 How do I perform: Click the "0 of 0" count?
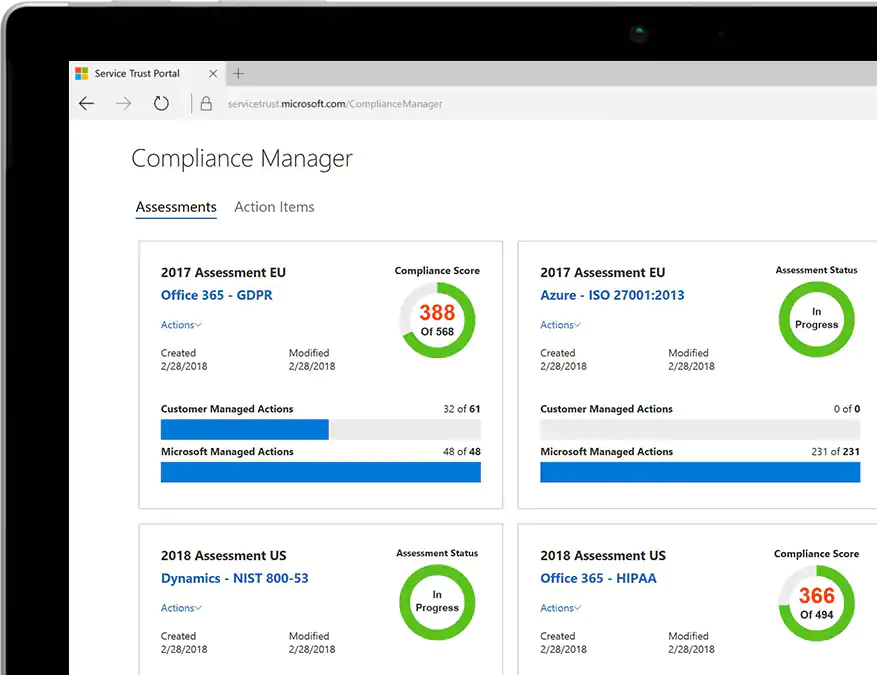[847, 409]
